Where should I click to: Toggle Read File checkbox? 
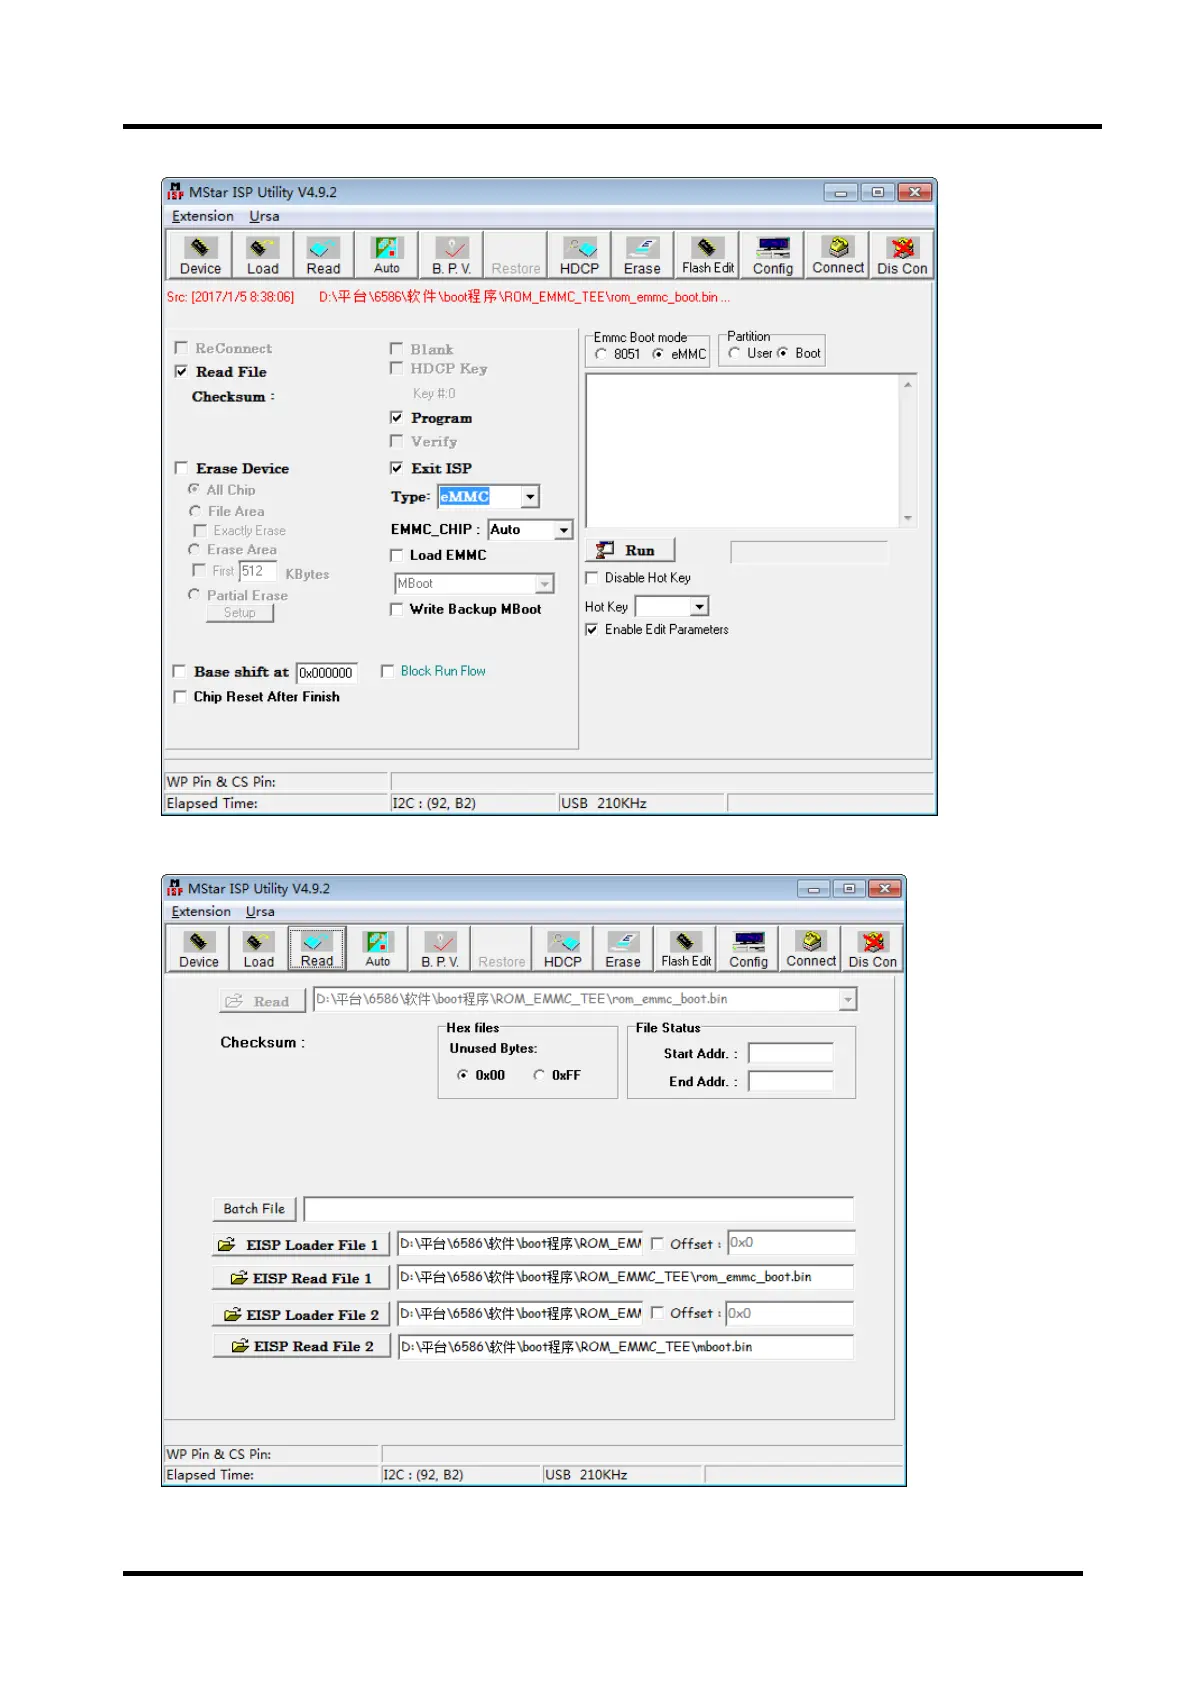pos(181,371)
